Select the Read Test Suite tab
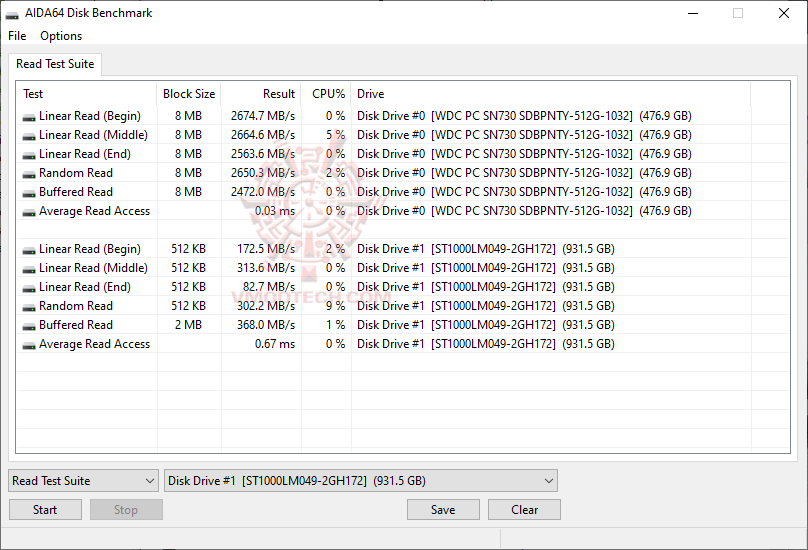This screenshot has height=550, width=808. click(x=55, y=64)
